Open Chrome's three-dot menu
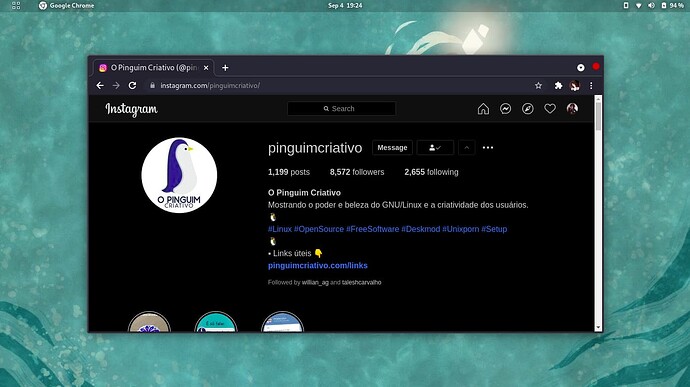Screen dimensions: 690x387 point(591,85)
